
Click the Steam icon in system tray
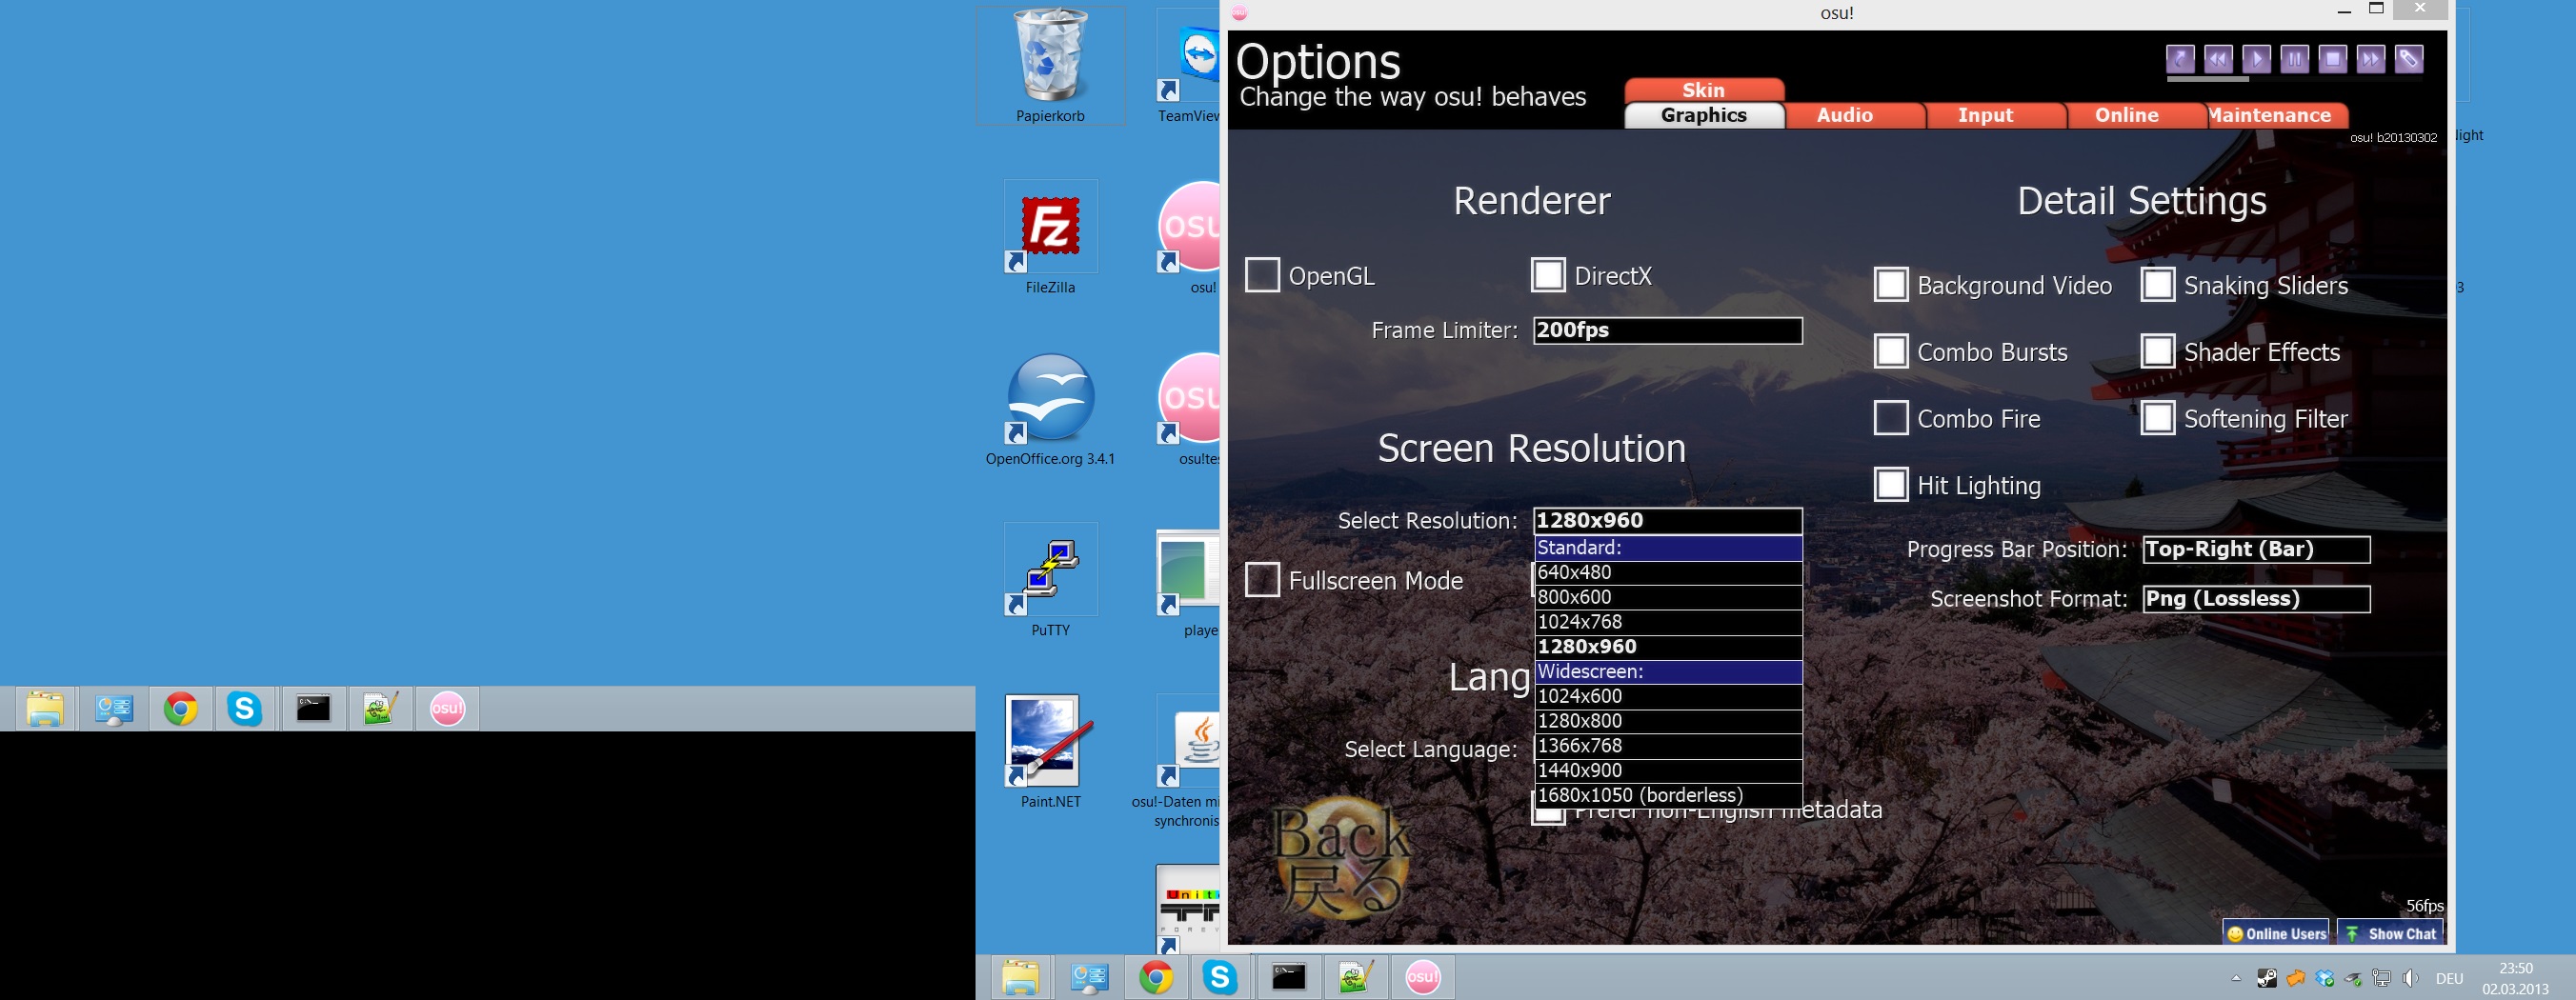(2267, 978)
